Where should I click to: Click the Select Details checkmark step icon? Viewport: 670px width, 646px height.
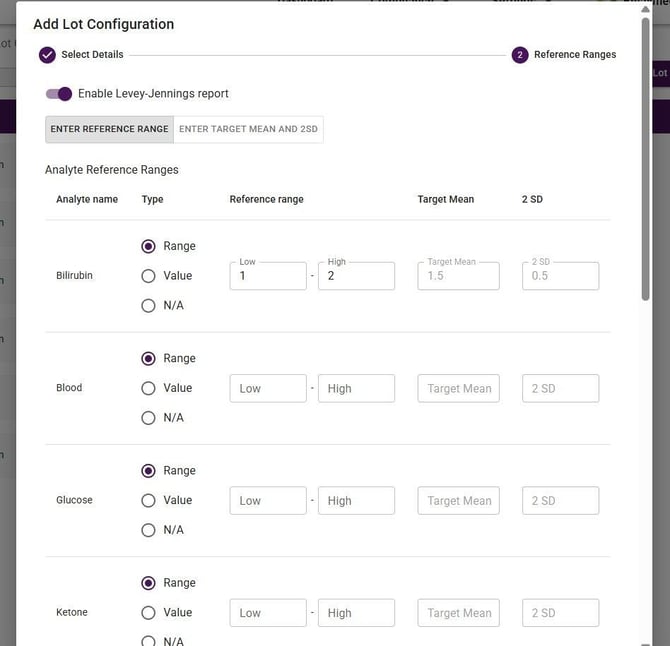(47, 55)
